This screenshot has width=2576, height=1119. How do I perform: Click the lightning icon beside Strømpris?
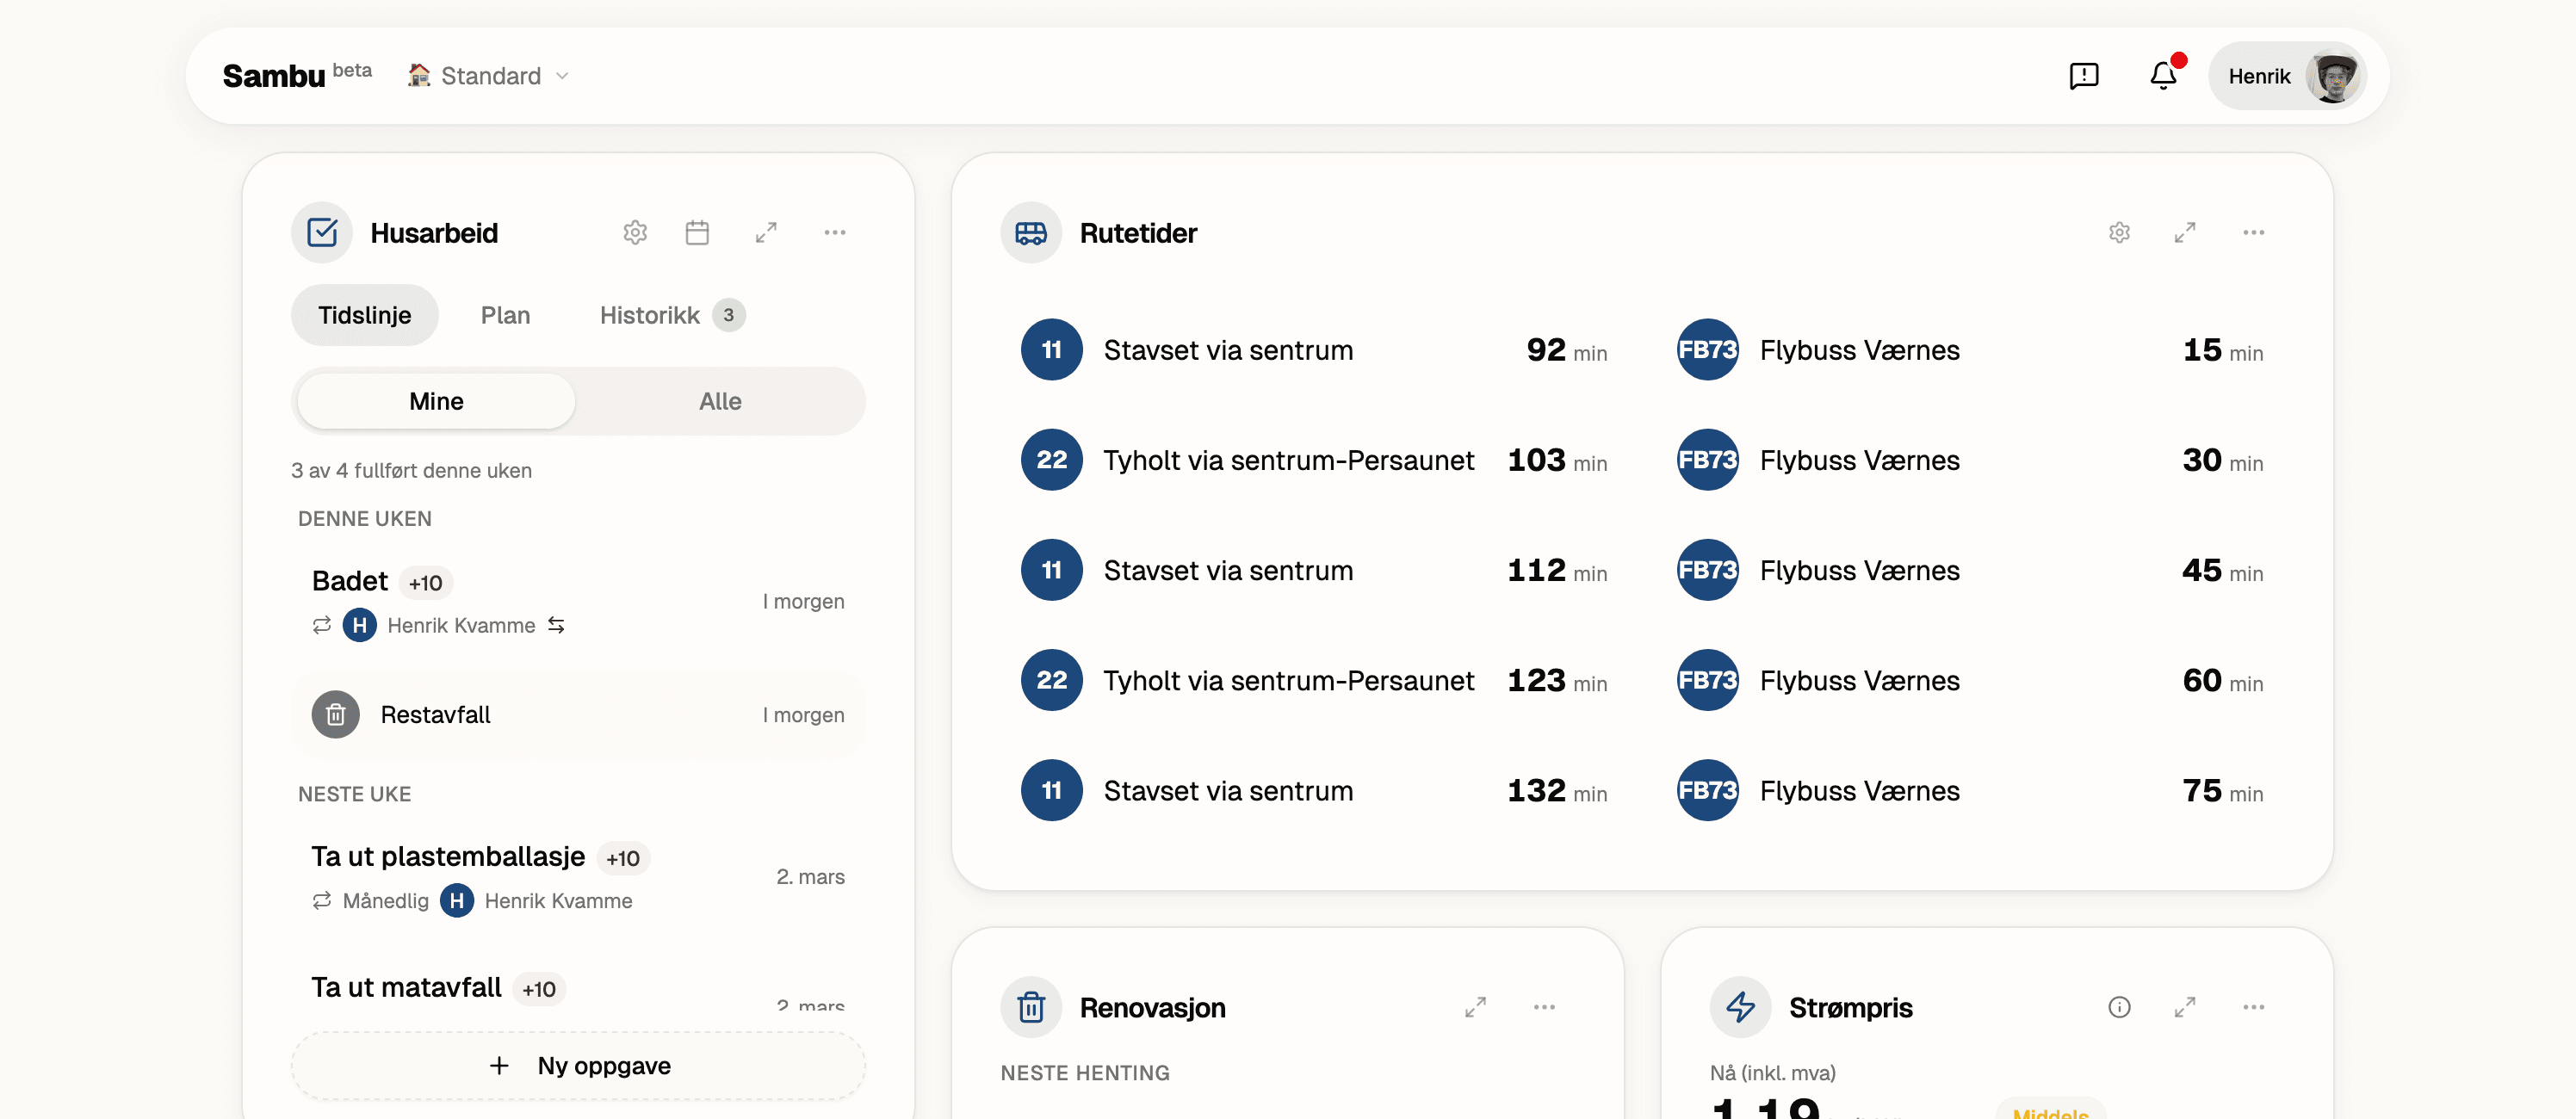point(1740,1007)
